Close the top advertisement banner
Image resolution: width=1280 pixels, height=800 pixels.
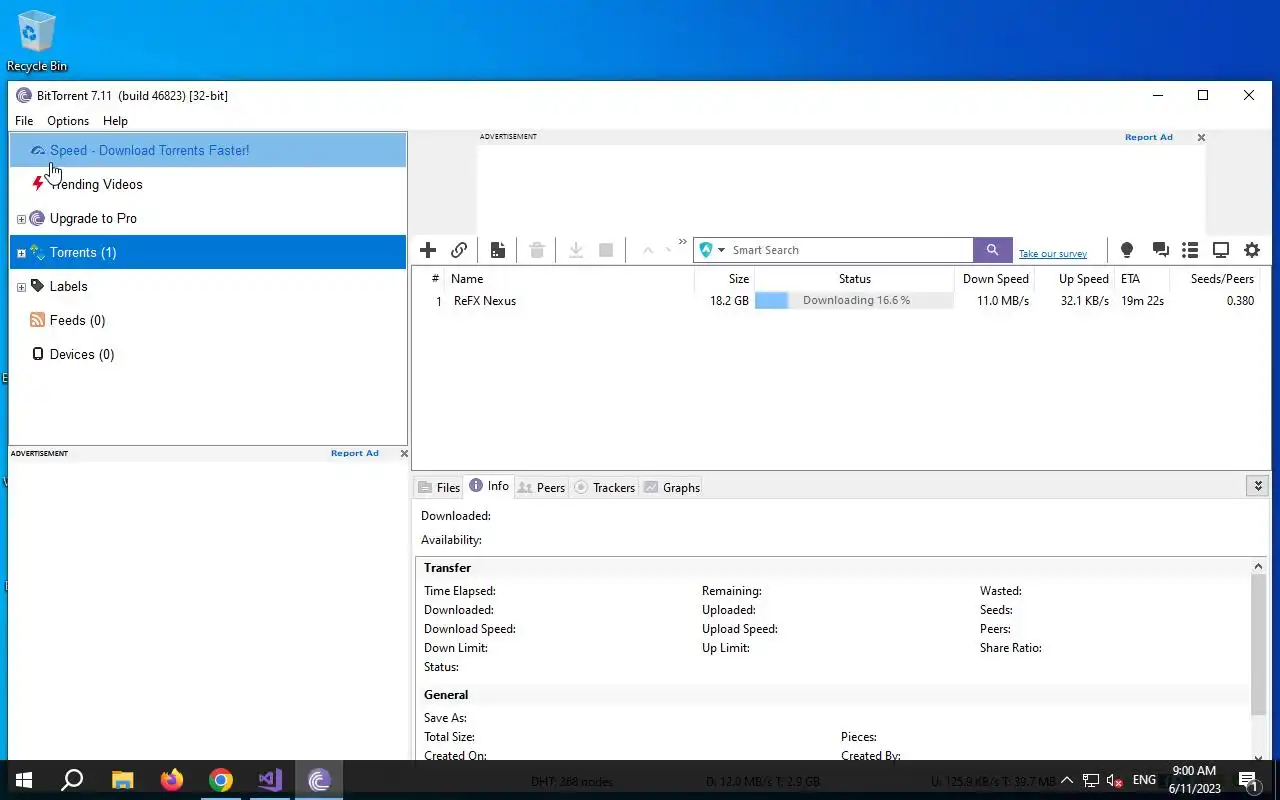(x=1201, y=138)
